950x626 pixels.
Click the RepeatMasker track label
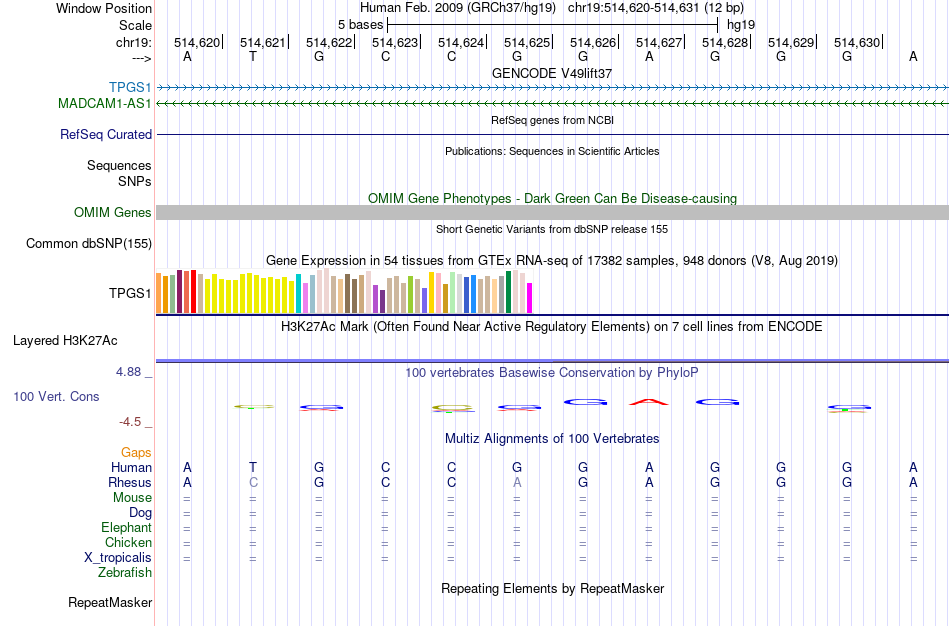click(x=110, y=602)
